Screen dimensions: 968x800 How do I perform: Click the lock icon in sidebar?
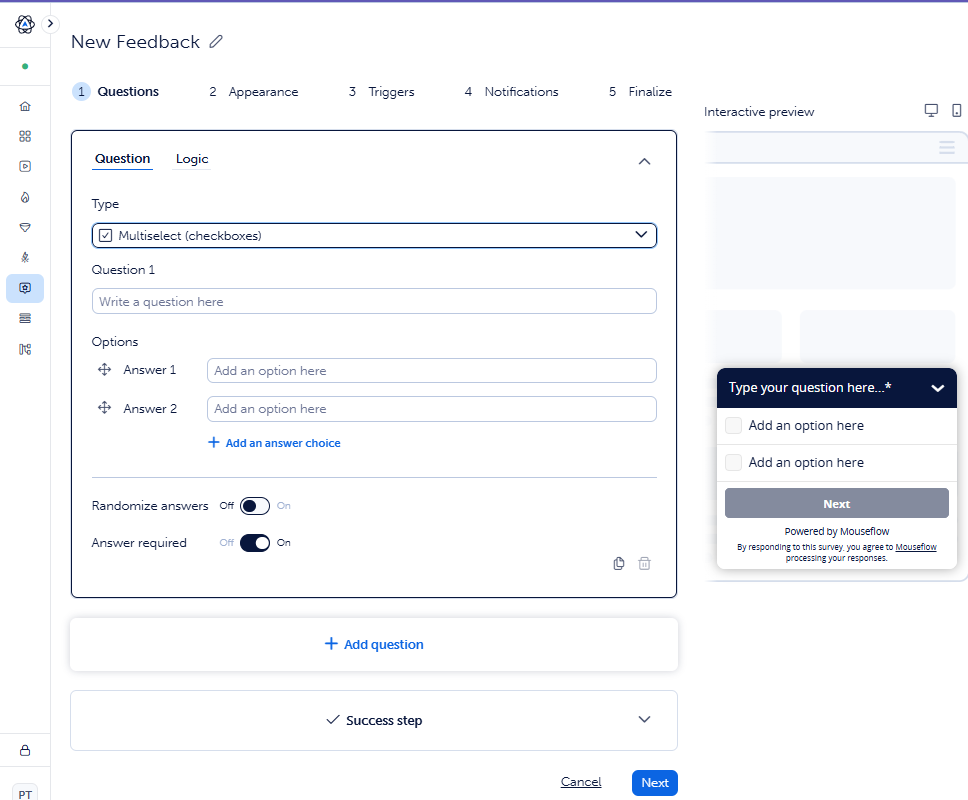[25, 751]
